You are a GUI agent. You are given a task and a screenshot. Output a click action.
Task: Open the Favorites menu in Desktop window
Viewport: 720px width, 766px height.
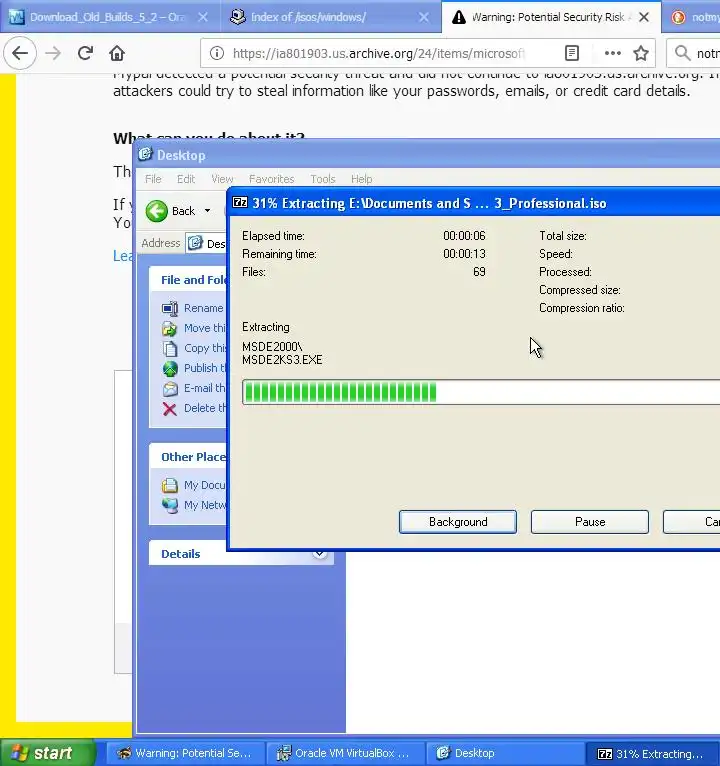tap(272, 179)
